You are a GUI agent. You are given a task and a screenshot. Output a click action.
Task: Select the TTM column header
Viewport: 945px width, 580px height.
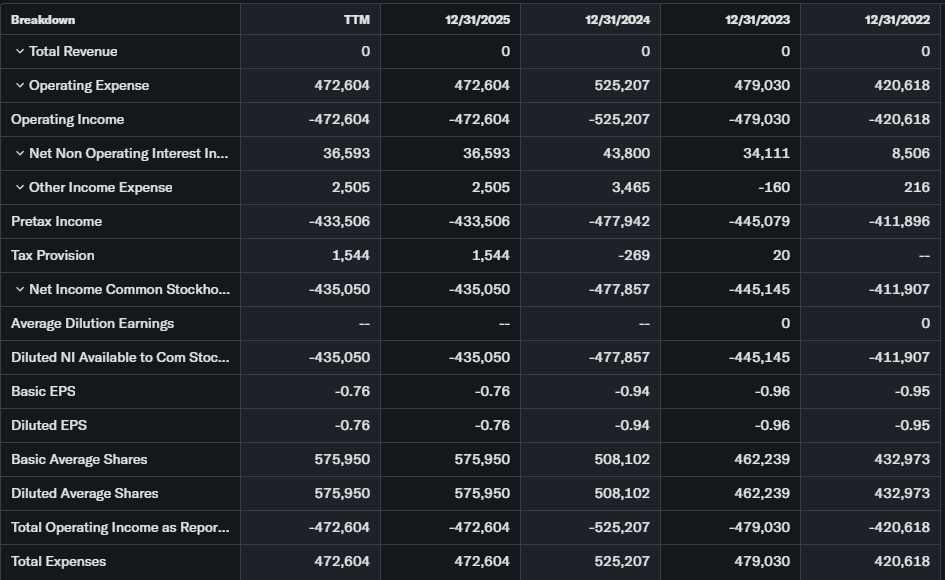pyautogui.click(x=356, y=20)
